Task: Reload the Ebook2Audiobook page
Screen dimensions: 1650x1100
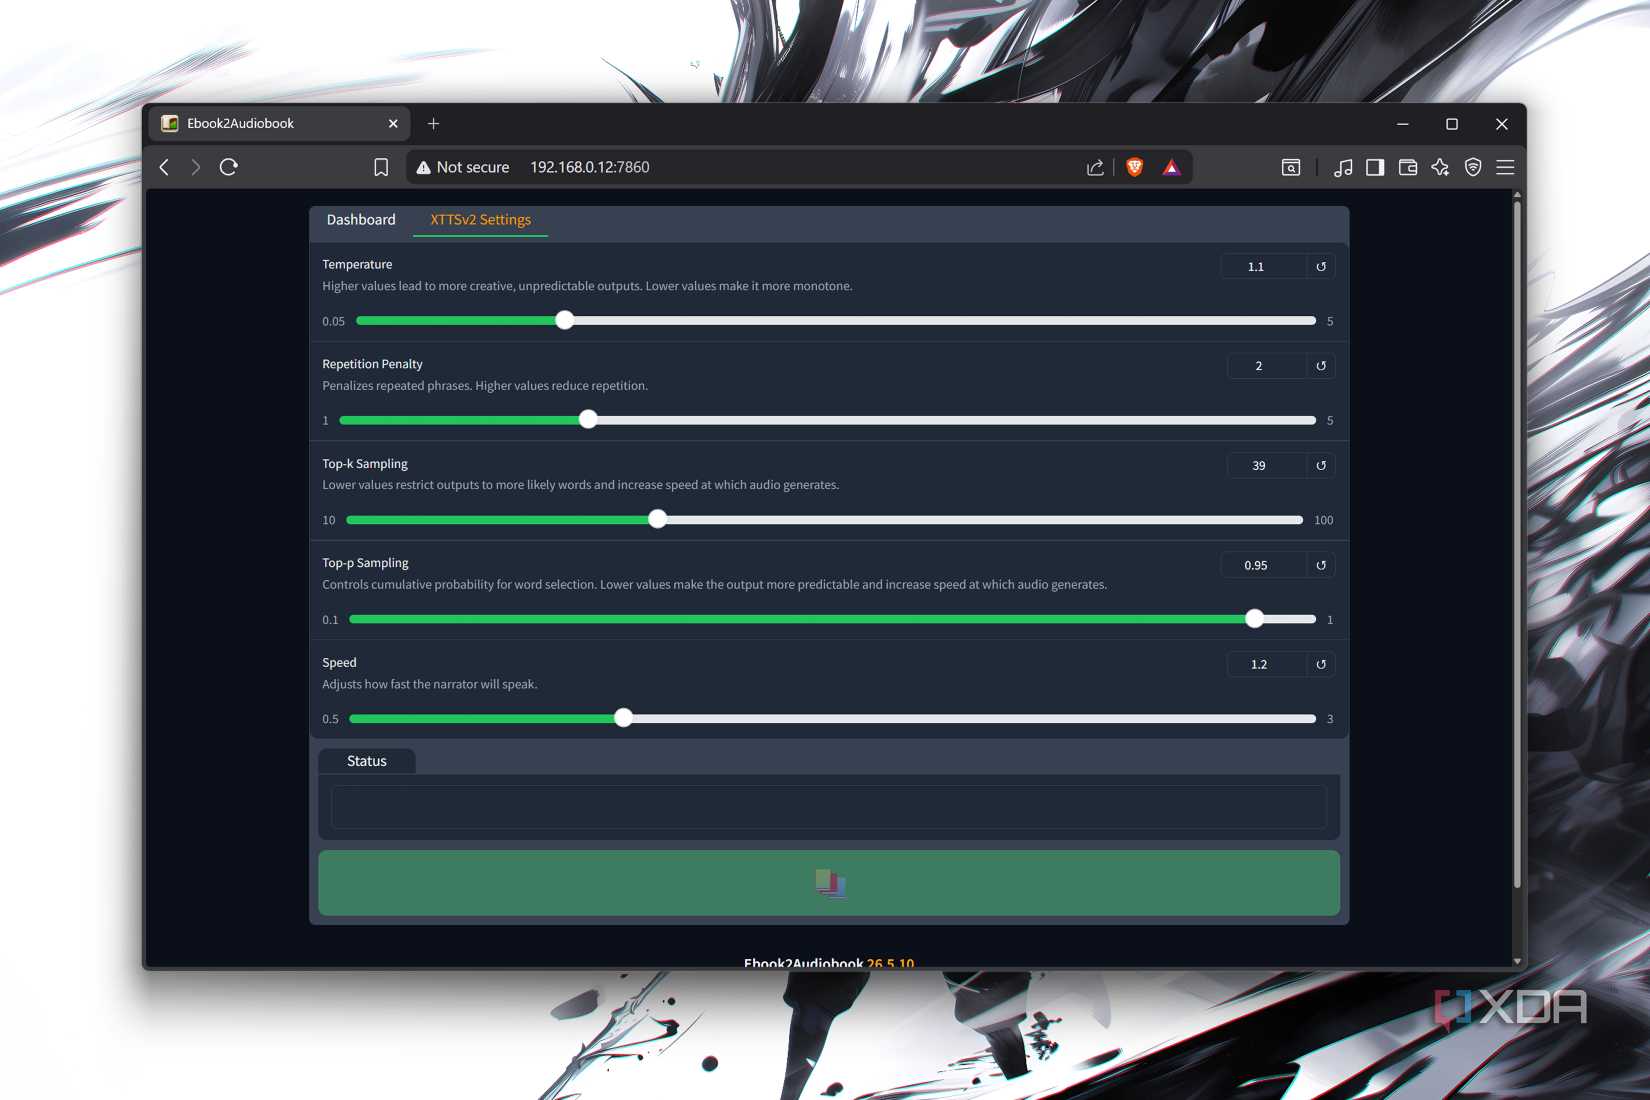Action: point(229,167)
